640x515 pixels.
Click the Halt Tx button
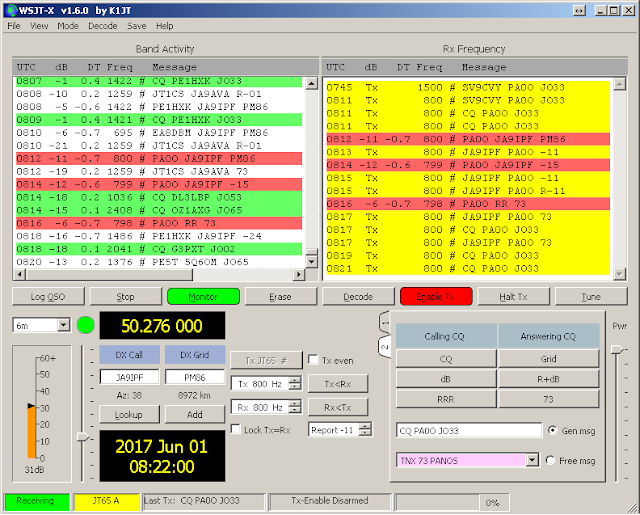tap(513, 297)
